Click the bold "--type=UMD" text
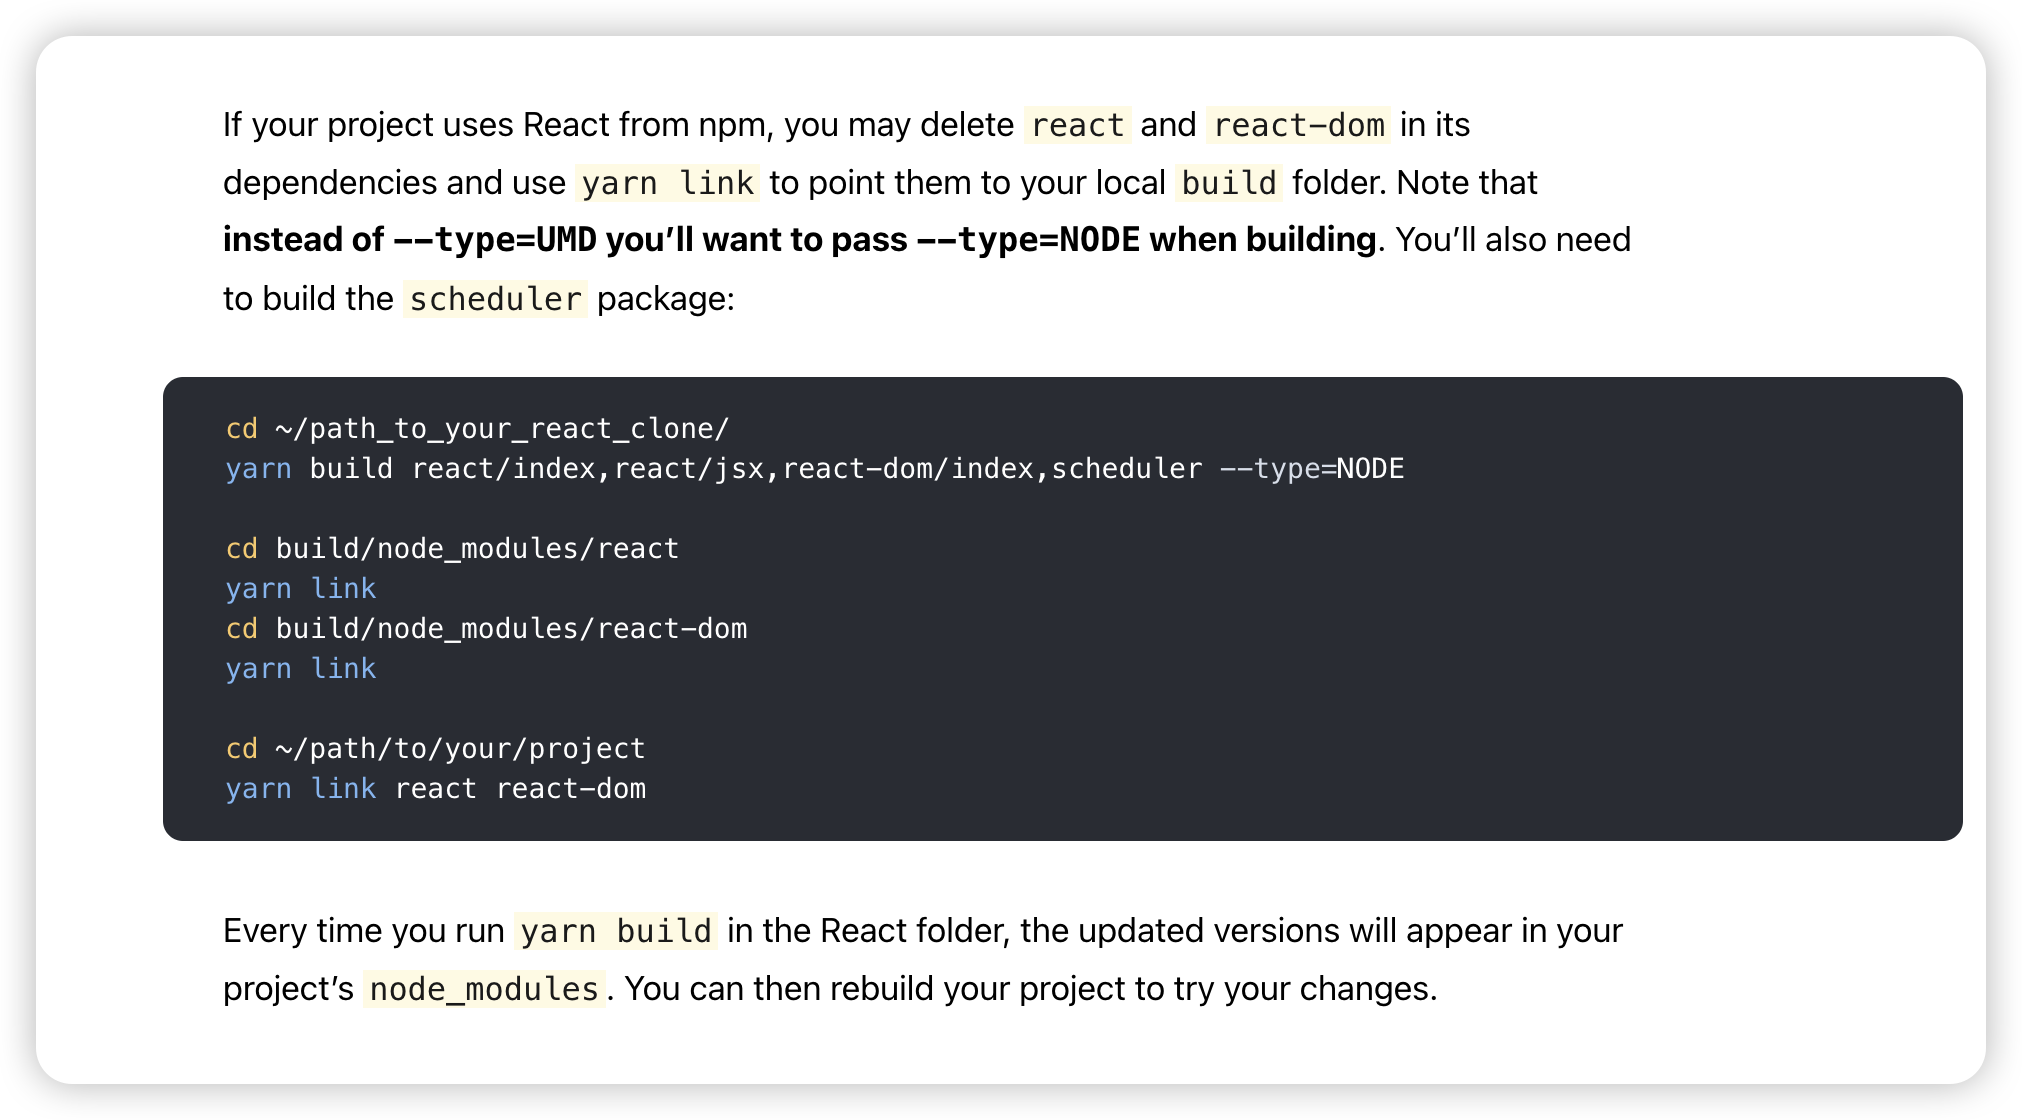2022x1120 pixels. pyautogui.click(x=494, y=240)
